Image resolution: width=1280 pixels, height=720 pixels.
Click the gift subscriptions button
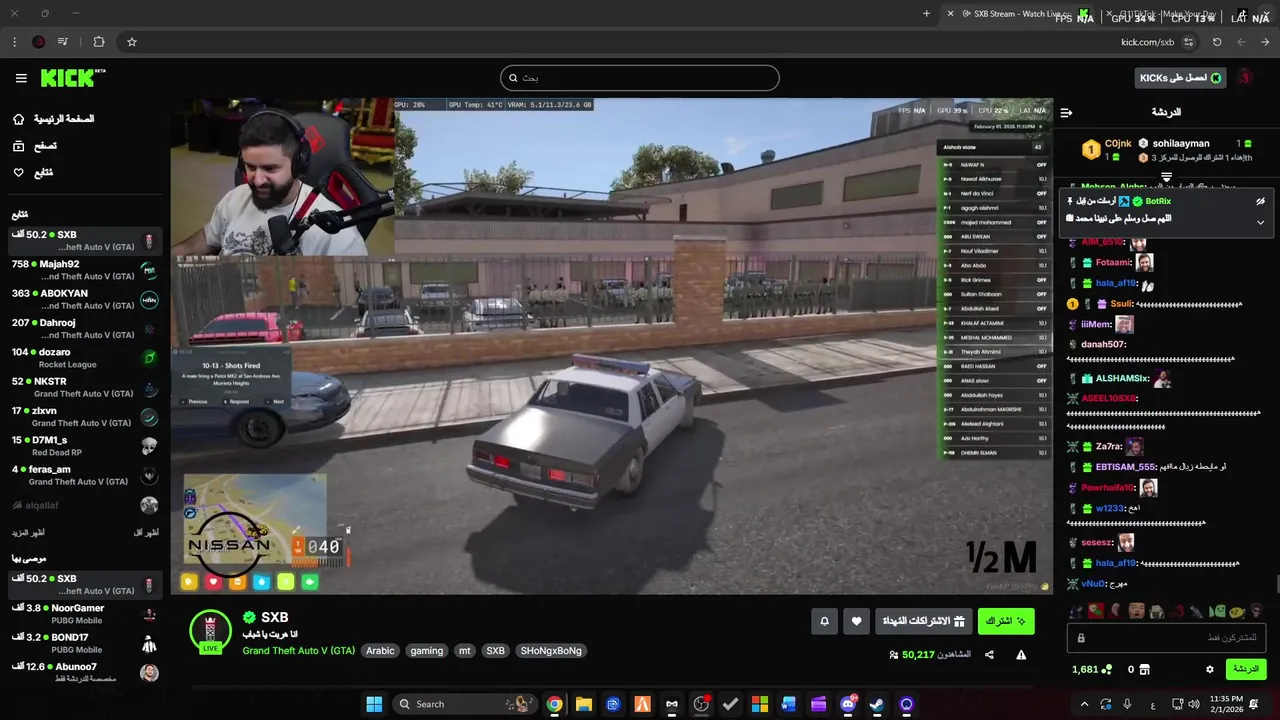click(923, 621)
